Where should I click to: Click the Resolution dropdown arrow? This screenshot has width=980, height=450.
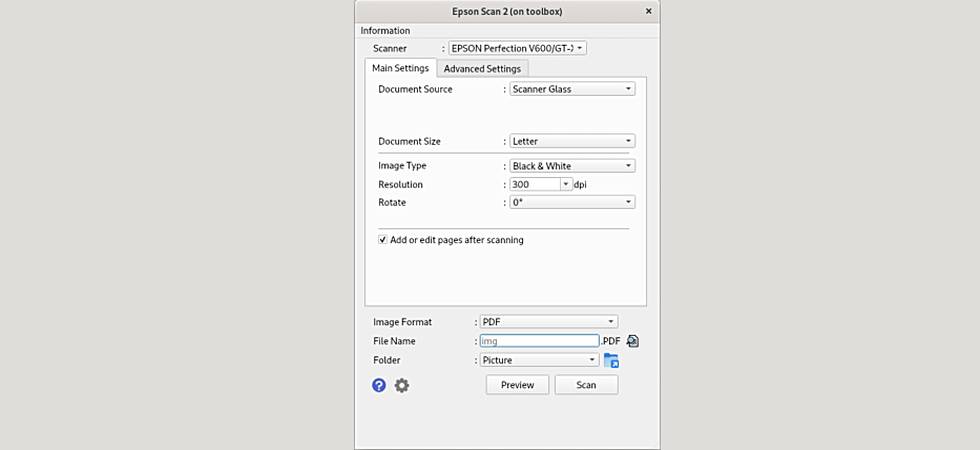point(566,184)
